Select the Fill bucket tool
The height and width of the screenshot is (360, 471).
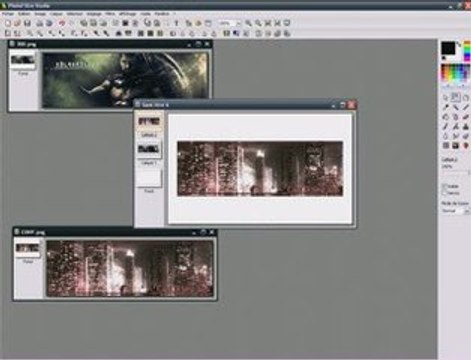446,117
